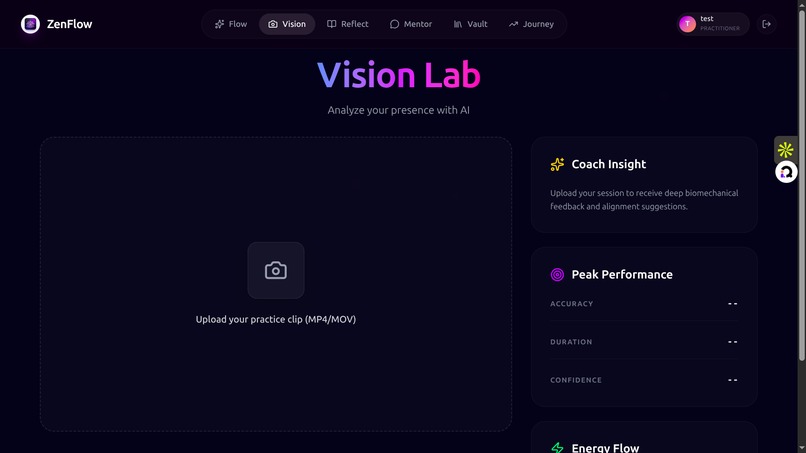Click the ZenFlow logo icon
The image size is (806, 453).
click(x=30, y=24)
